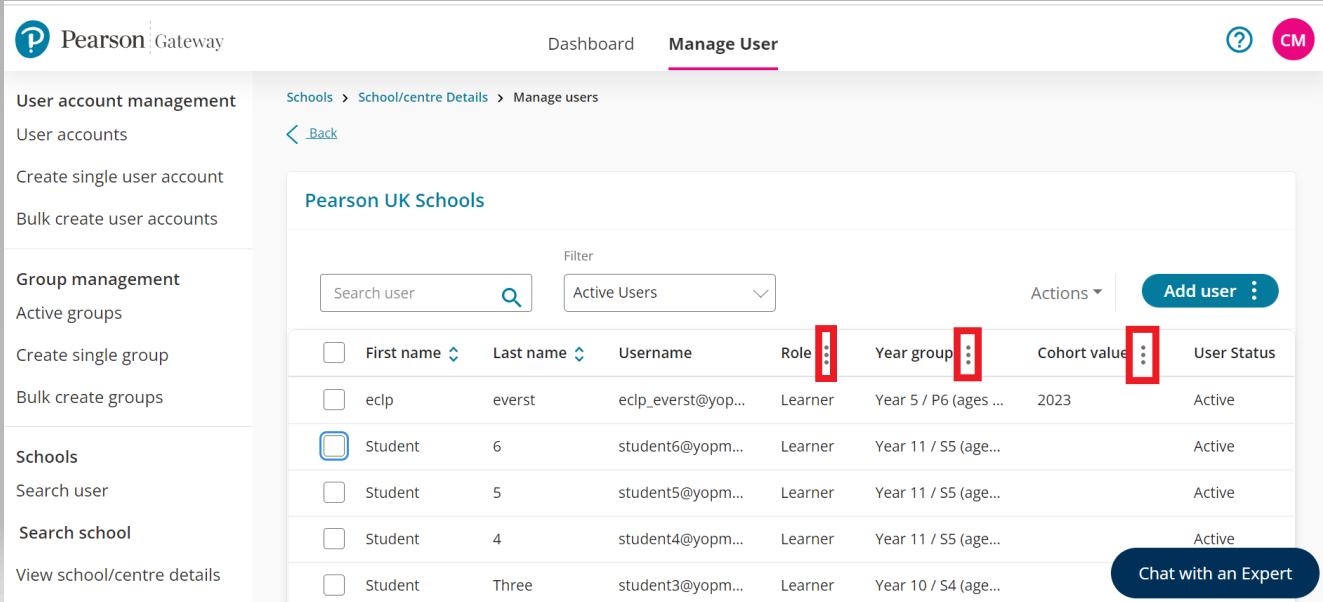Click the search magnifier icon

511,294
